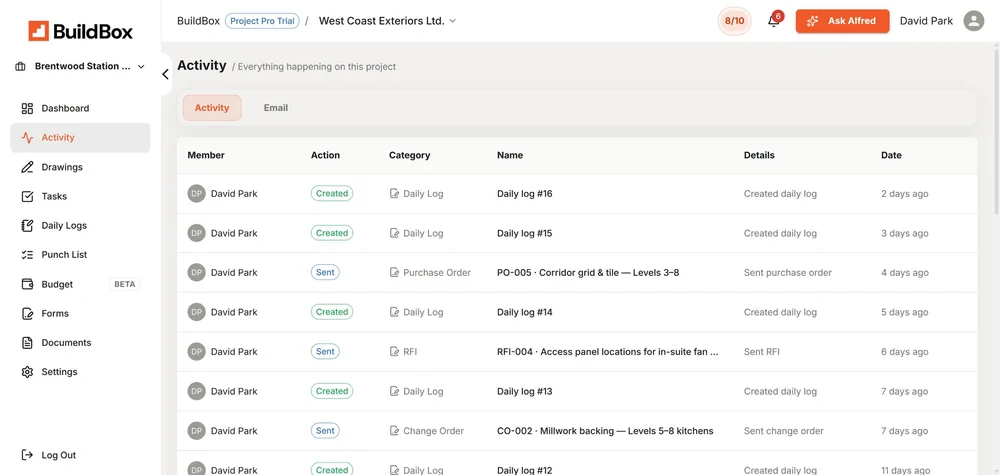The image size is (1000, 475).
Task: Click the BuildBox logo
Action: tap(80, 31)
